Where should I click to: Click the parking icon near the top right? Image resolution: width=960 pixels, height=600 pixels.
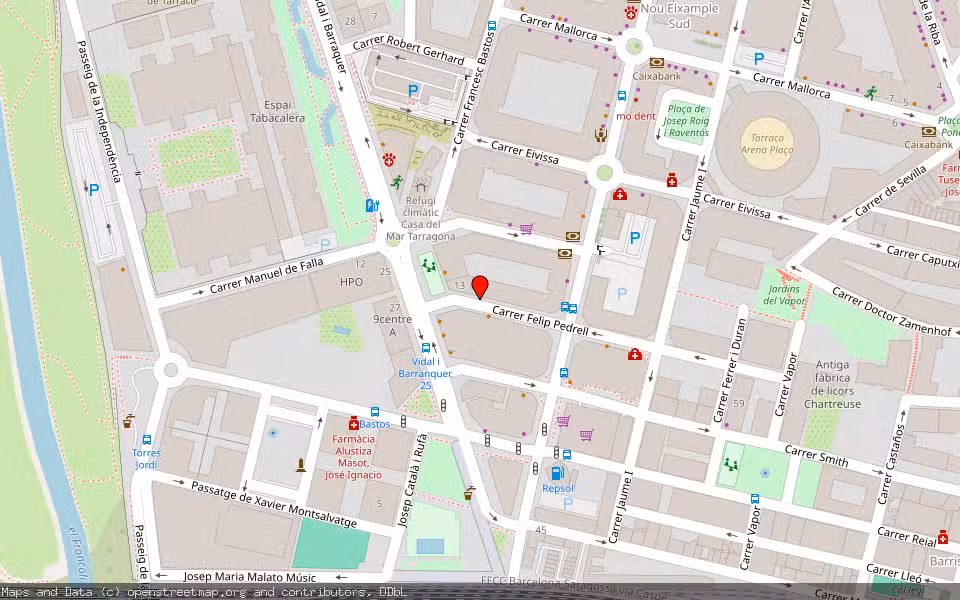759,59
